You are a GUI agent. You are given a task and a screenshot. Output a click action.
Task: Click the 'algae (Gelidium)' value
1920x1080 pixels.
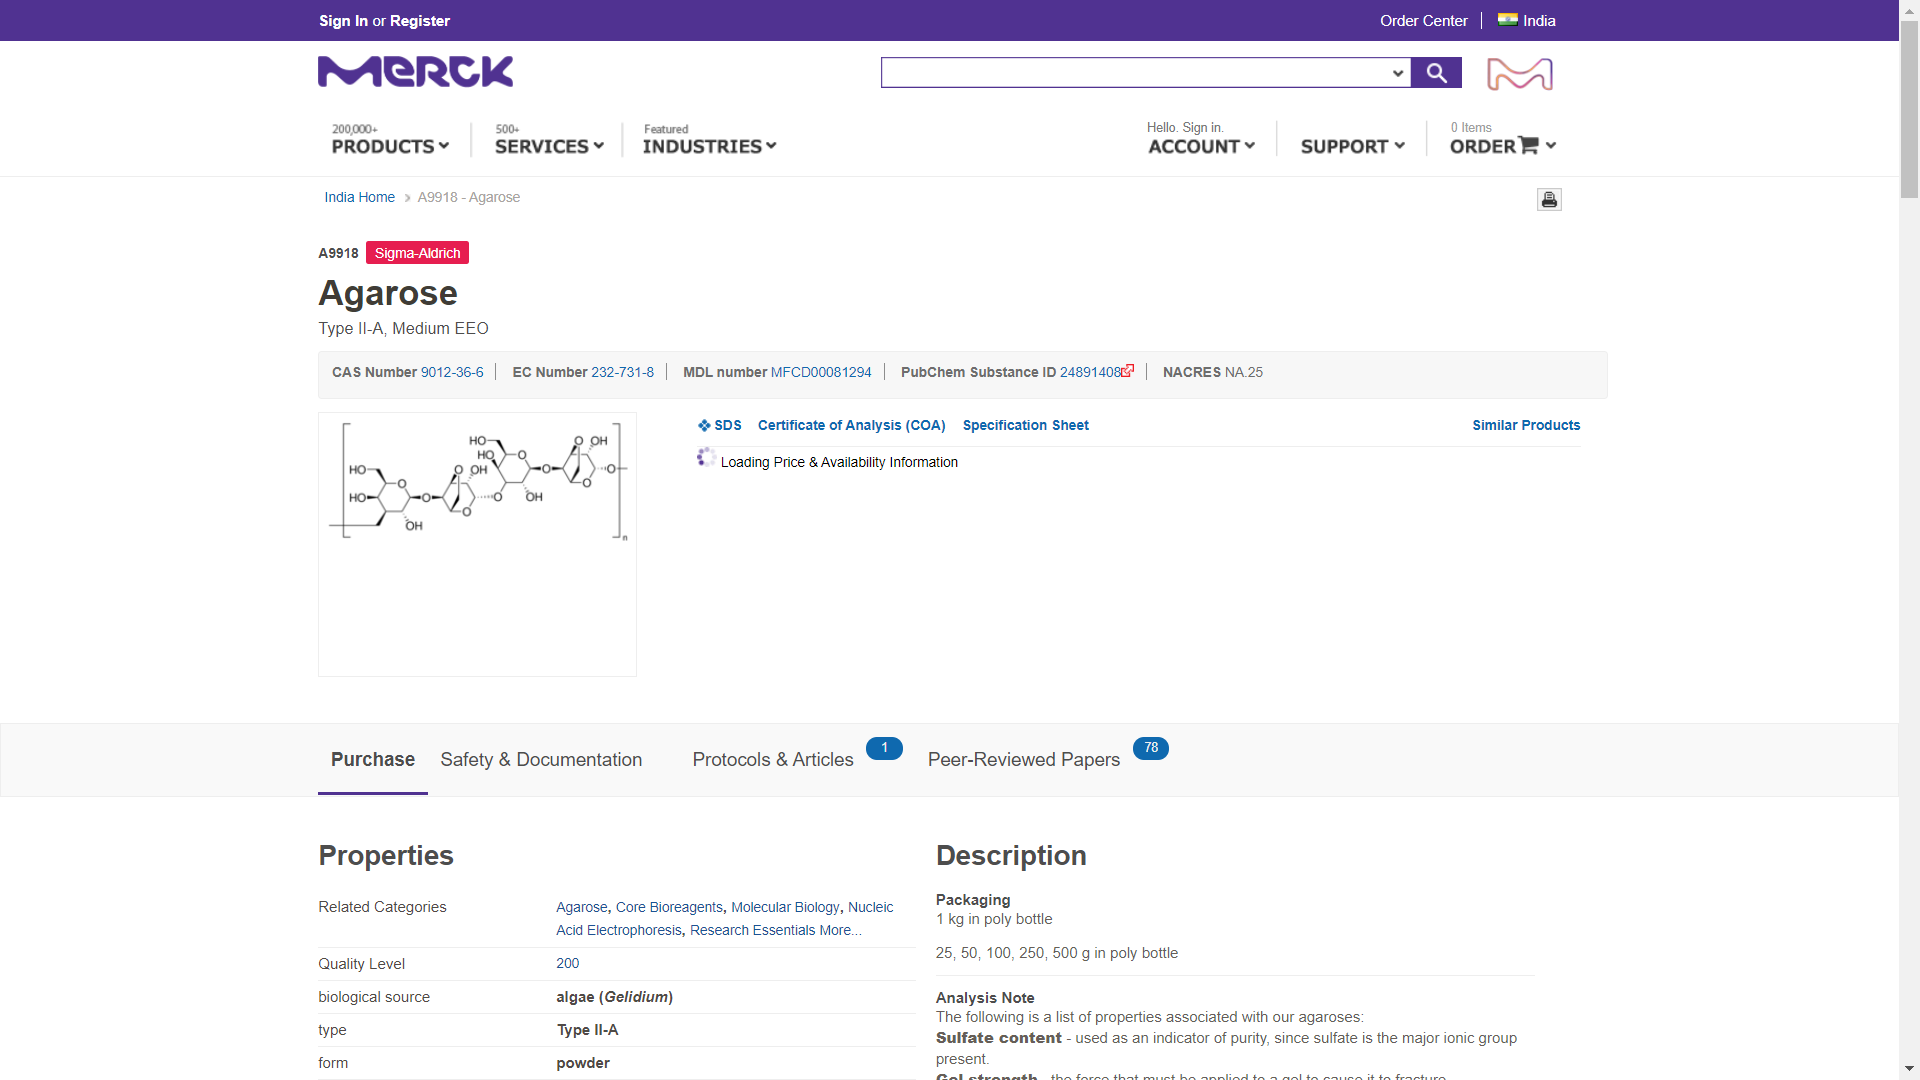pyautogui.click(x=614, y=997)
